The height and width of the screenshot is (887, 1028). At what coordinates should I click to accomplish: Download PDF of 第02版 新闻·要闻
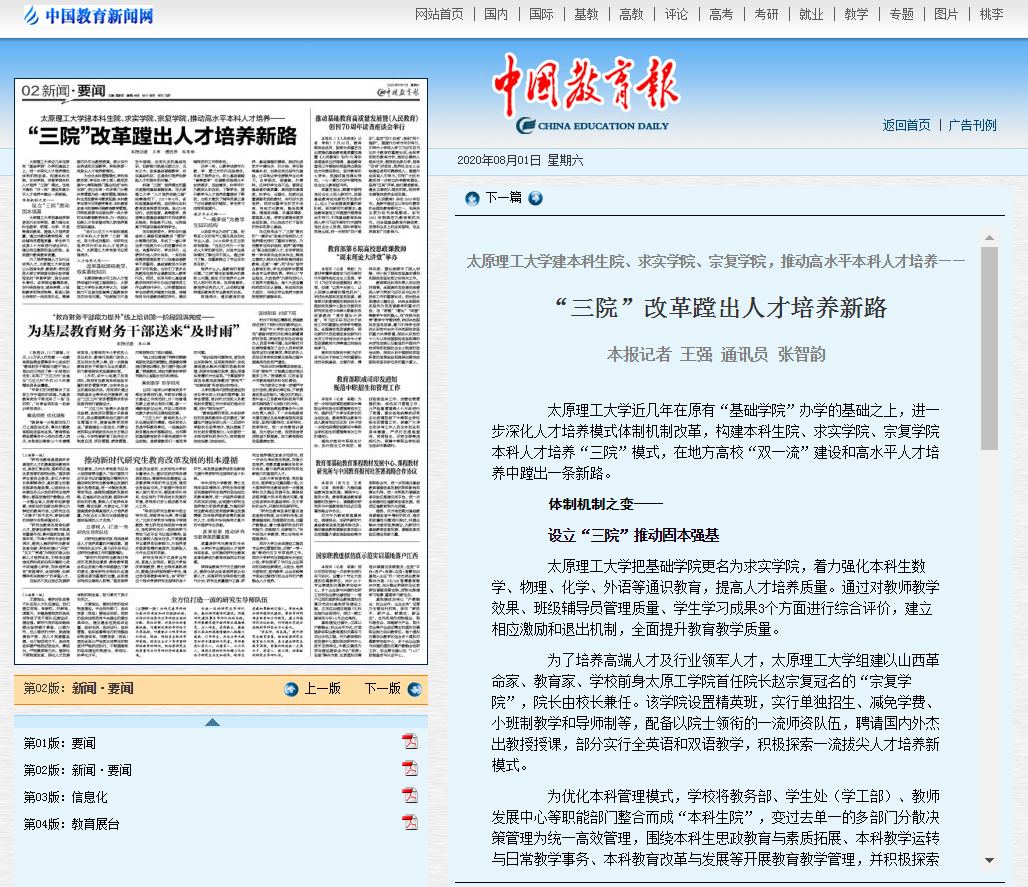click(409, 769)
